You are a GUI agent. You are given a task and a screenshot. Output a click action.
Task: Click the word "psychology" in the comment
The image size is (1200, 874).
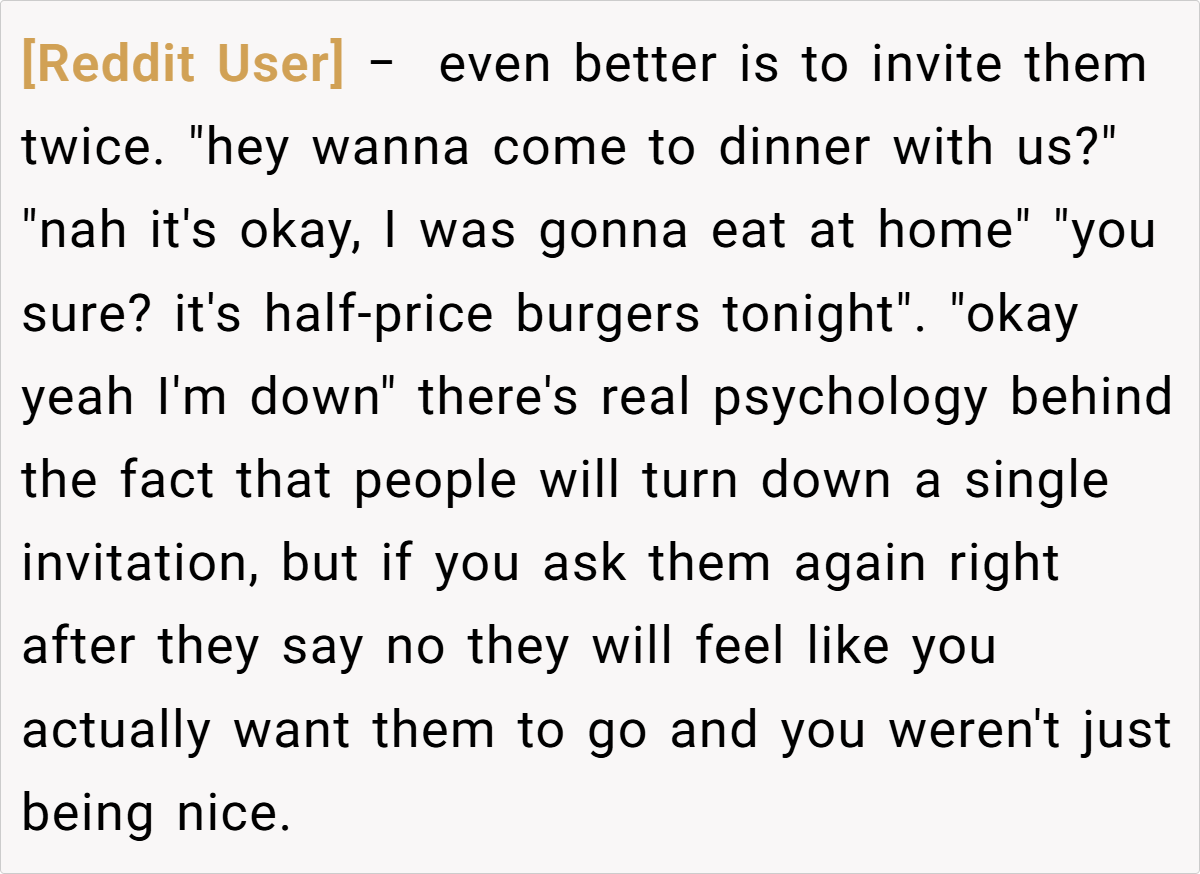(849, 398)
